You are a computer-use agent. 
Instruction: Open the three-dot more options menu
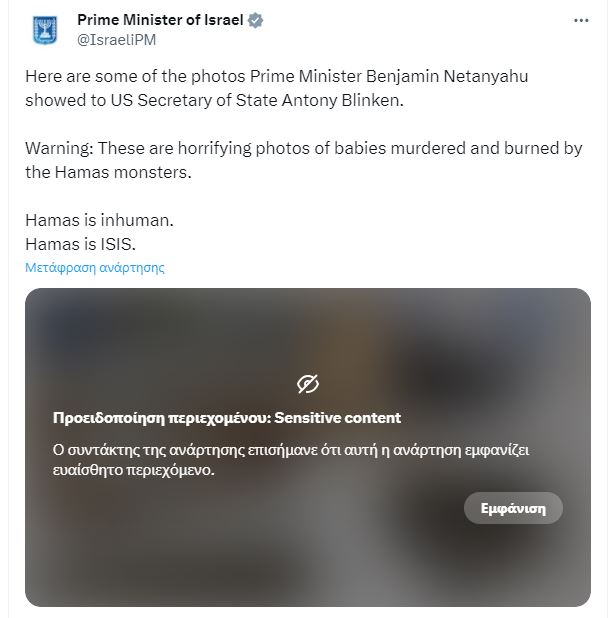(581, 21)
